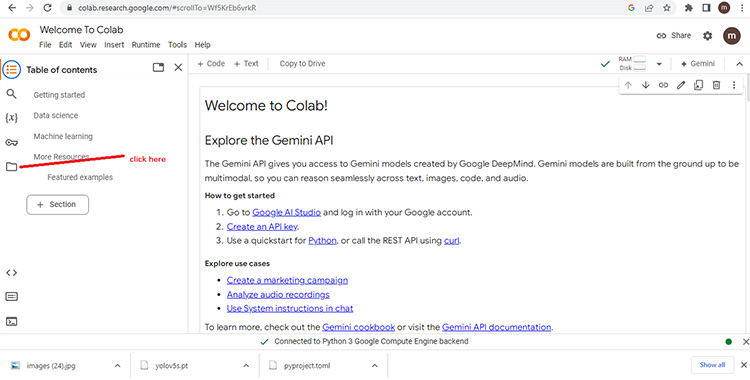Close the Table of contents panel
This screenshot has height=380, width=750.
pos(178,68)
